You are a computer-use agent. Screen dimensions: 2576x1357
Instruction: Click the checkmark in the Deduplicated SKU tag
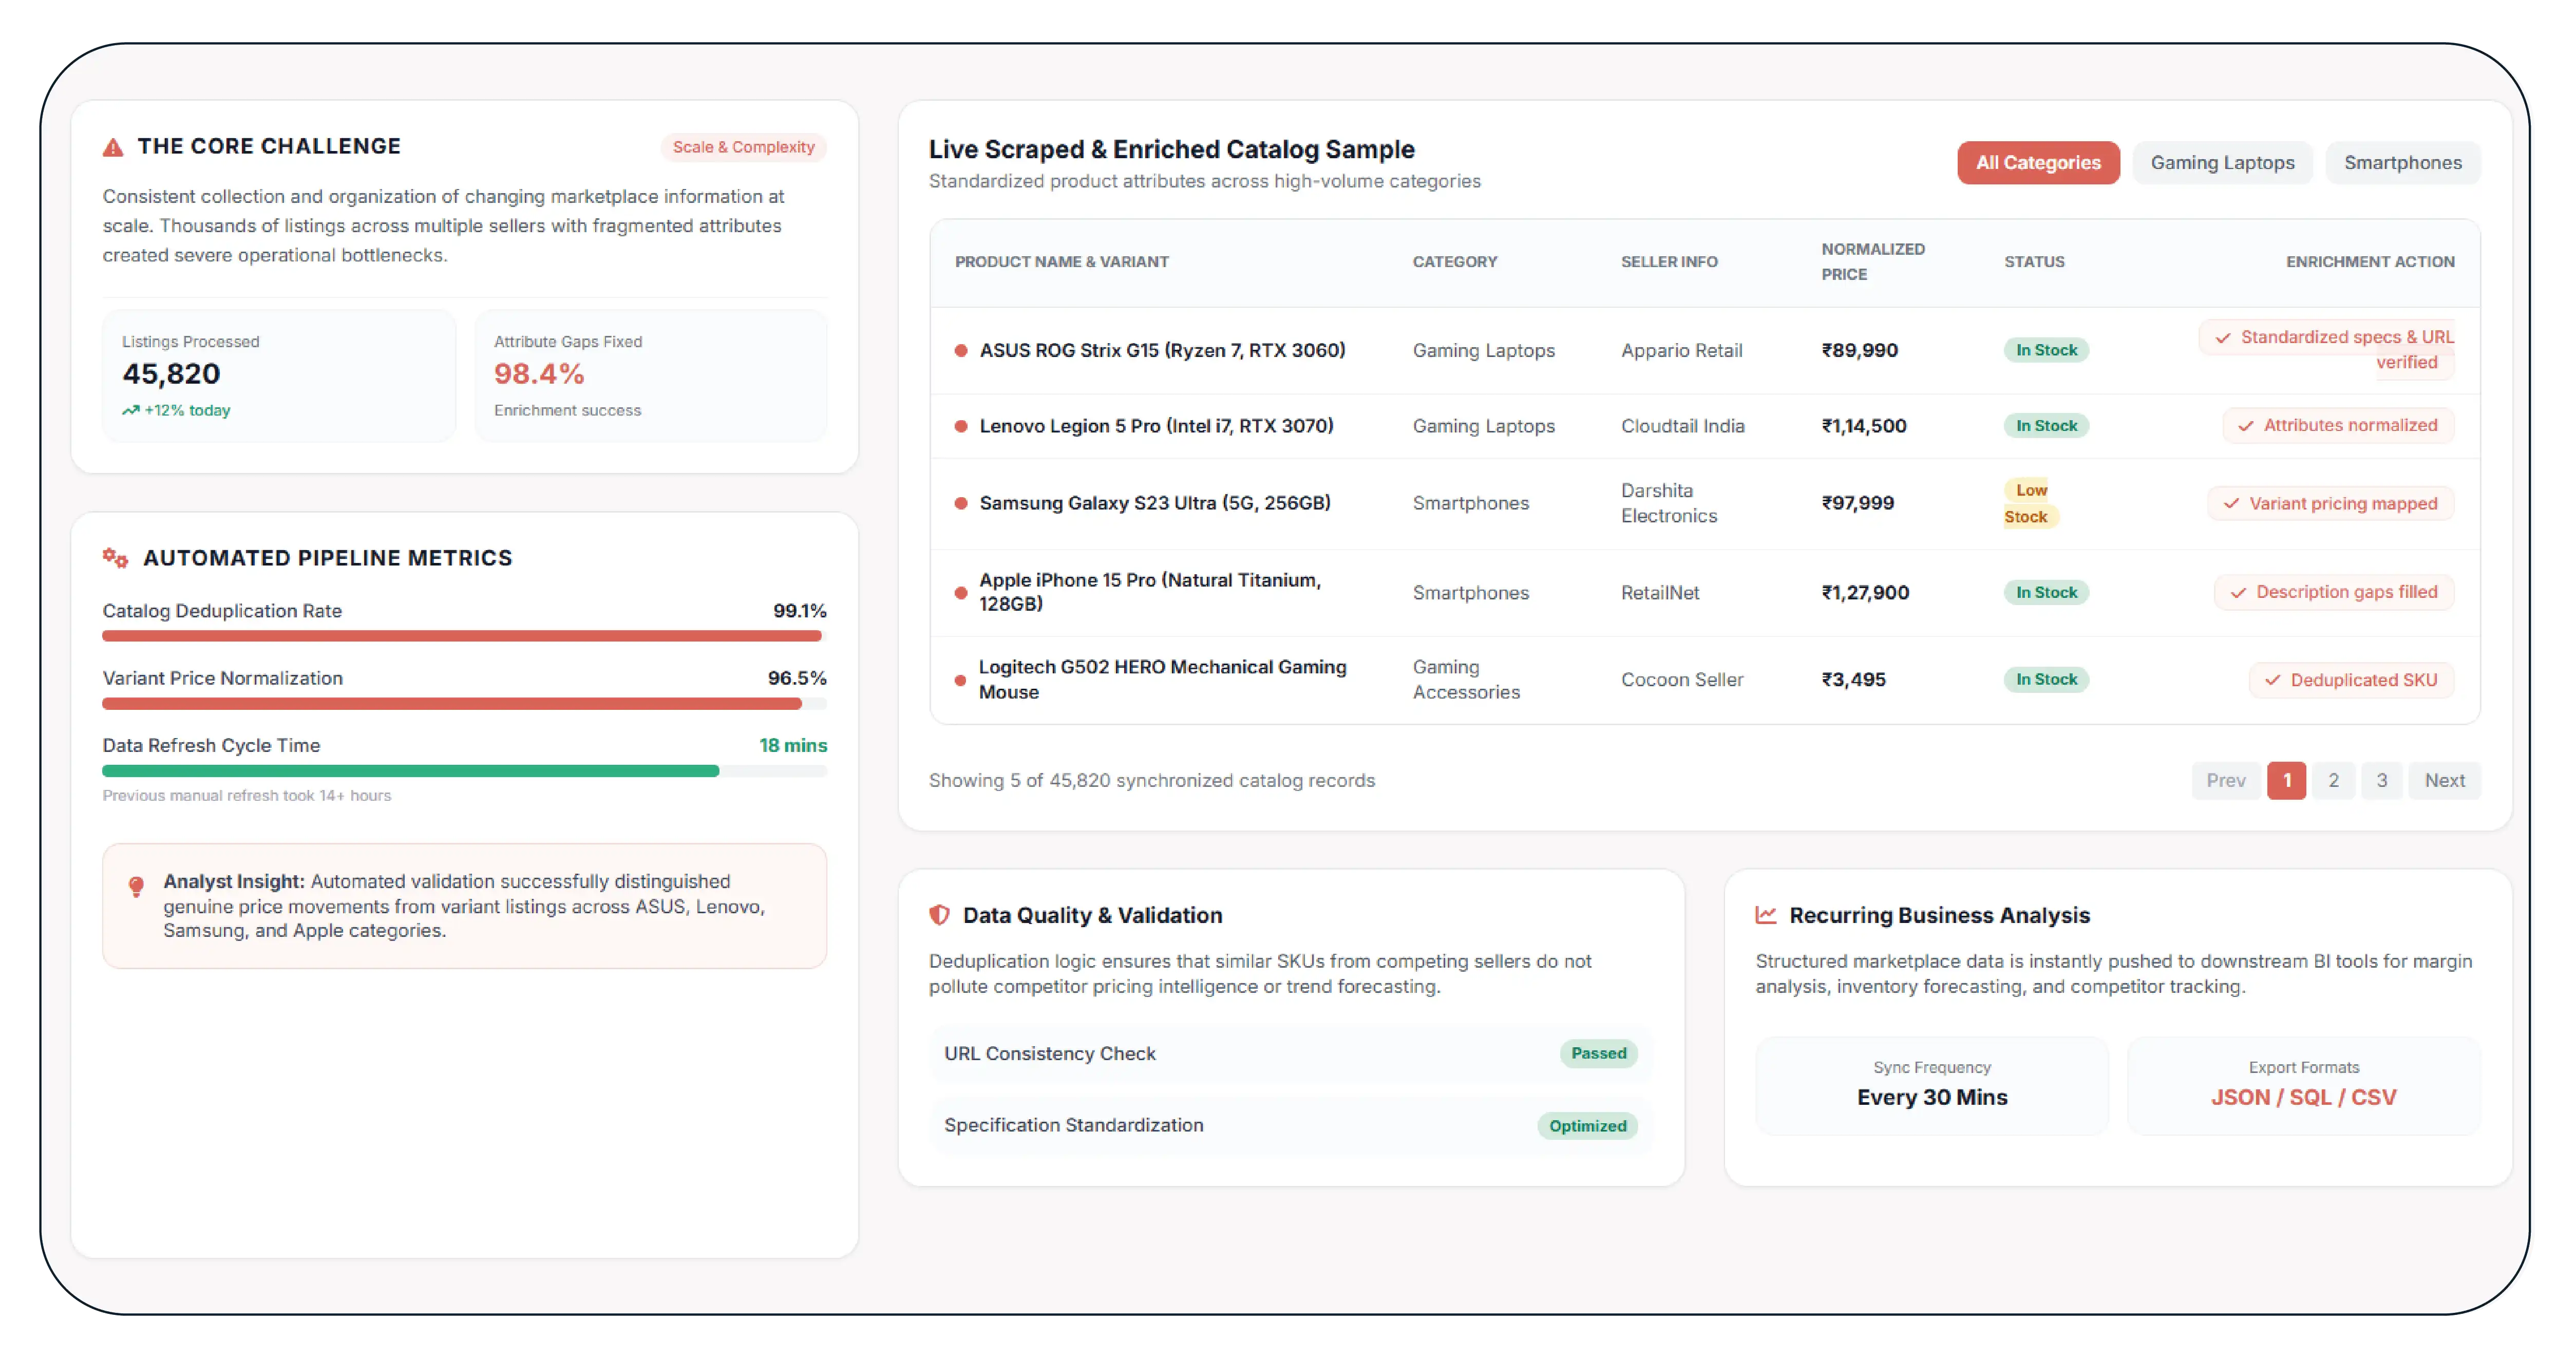(x=2272, y=680)
